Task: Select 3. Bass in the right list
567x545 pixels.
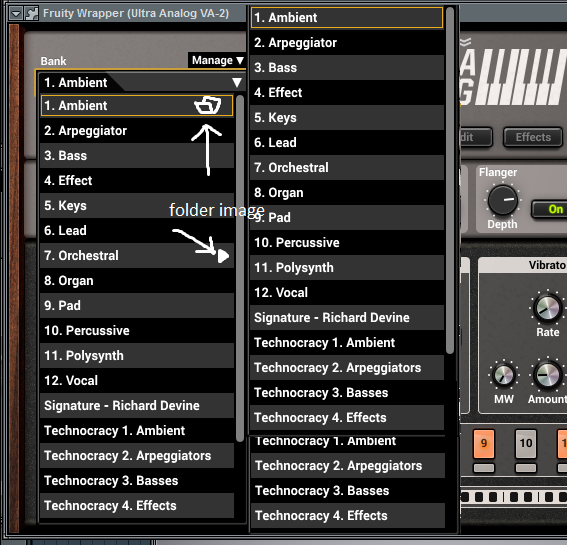Action: click(347, 67)
